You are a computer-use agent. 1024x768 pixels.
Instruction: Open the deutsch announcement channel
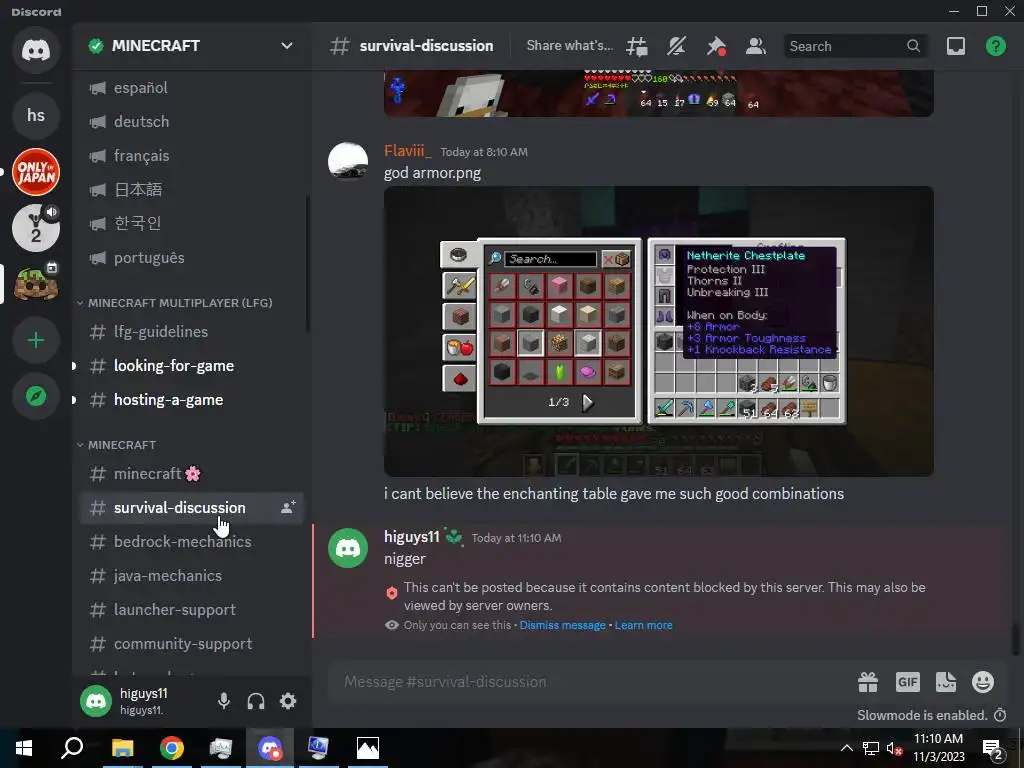[191, 121]
